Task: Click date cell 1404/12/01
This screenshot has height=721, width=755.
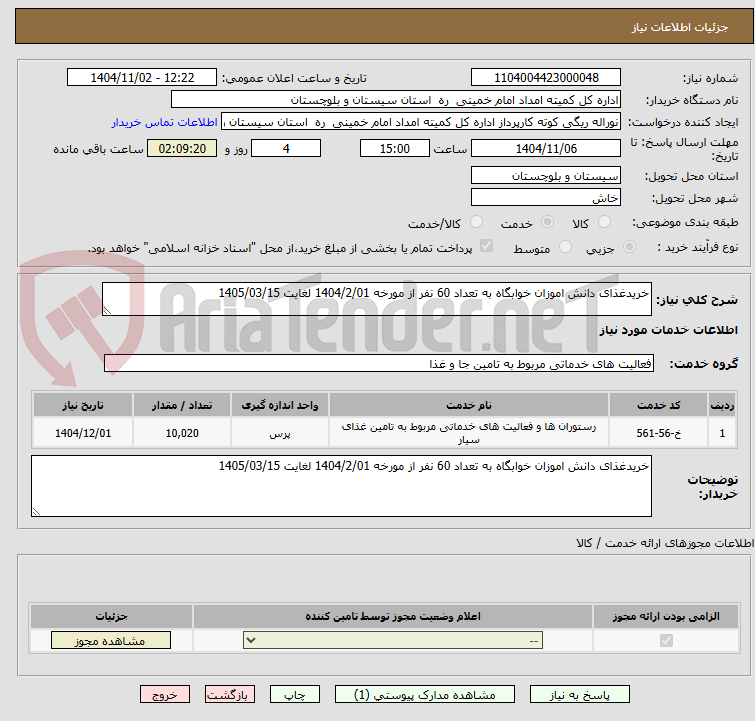Action: (x=83, y=433)
